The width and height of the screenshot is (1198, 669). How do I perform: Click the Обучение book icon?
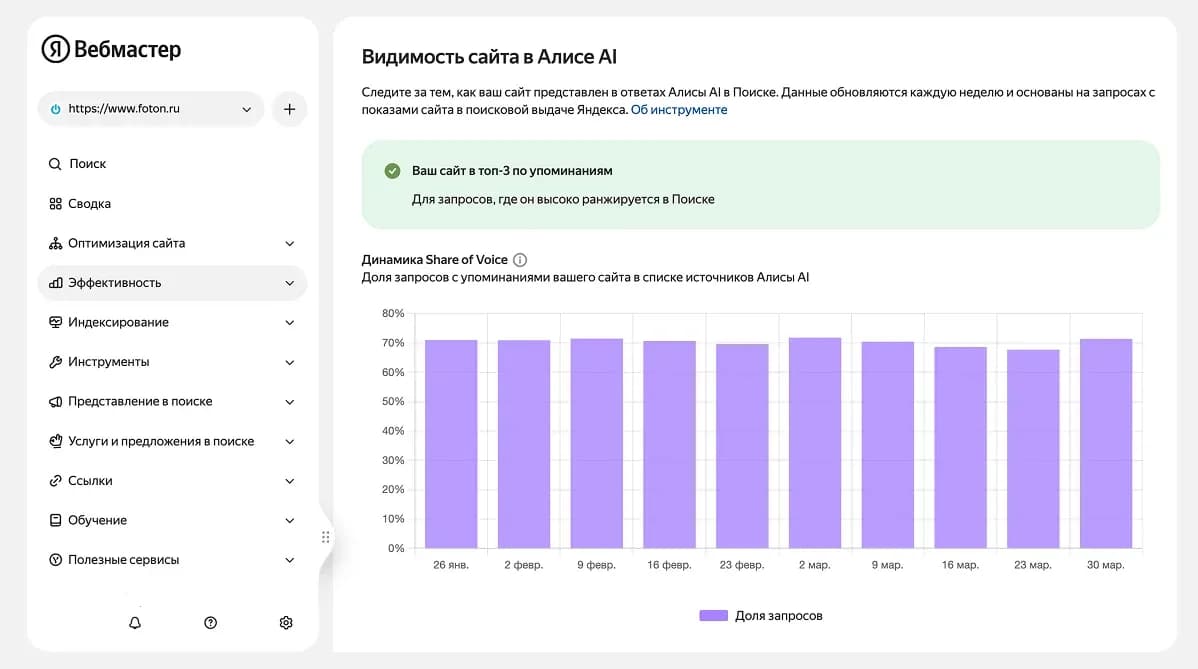tap(55, 520)
